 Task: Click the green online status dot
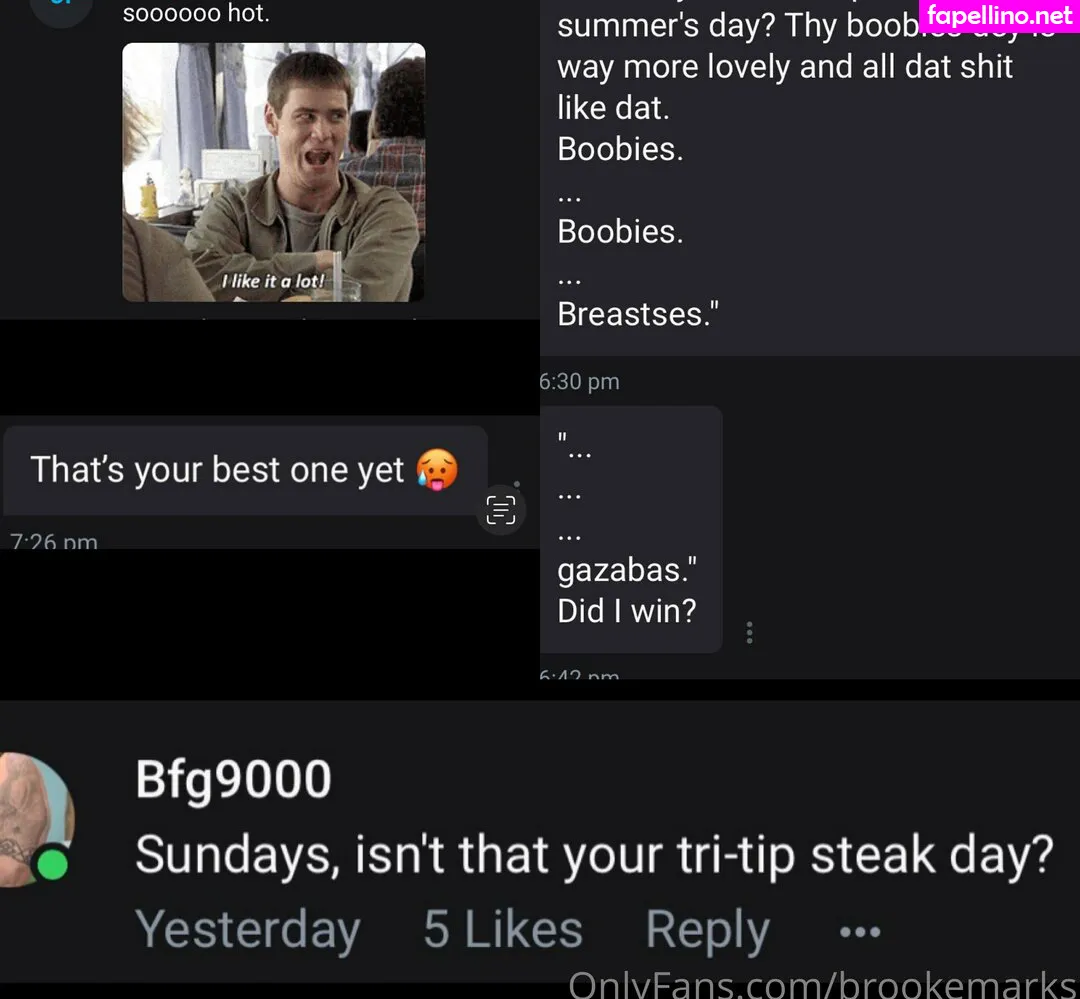click(x=52, y=864)
